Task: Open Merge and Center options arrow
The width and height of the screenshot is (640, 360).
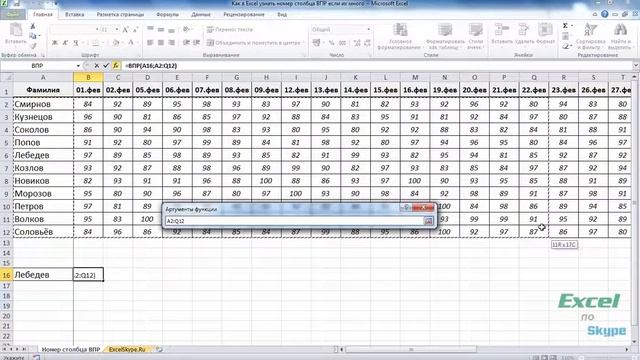Action: 303,42
